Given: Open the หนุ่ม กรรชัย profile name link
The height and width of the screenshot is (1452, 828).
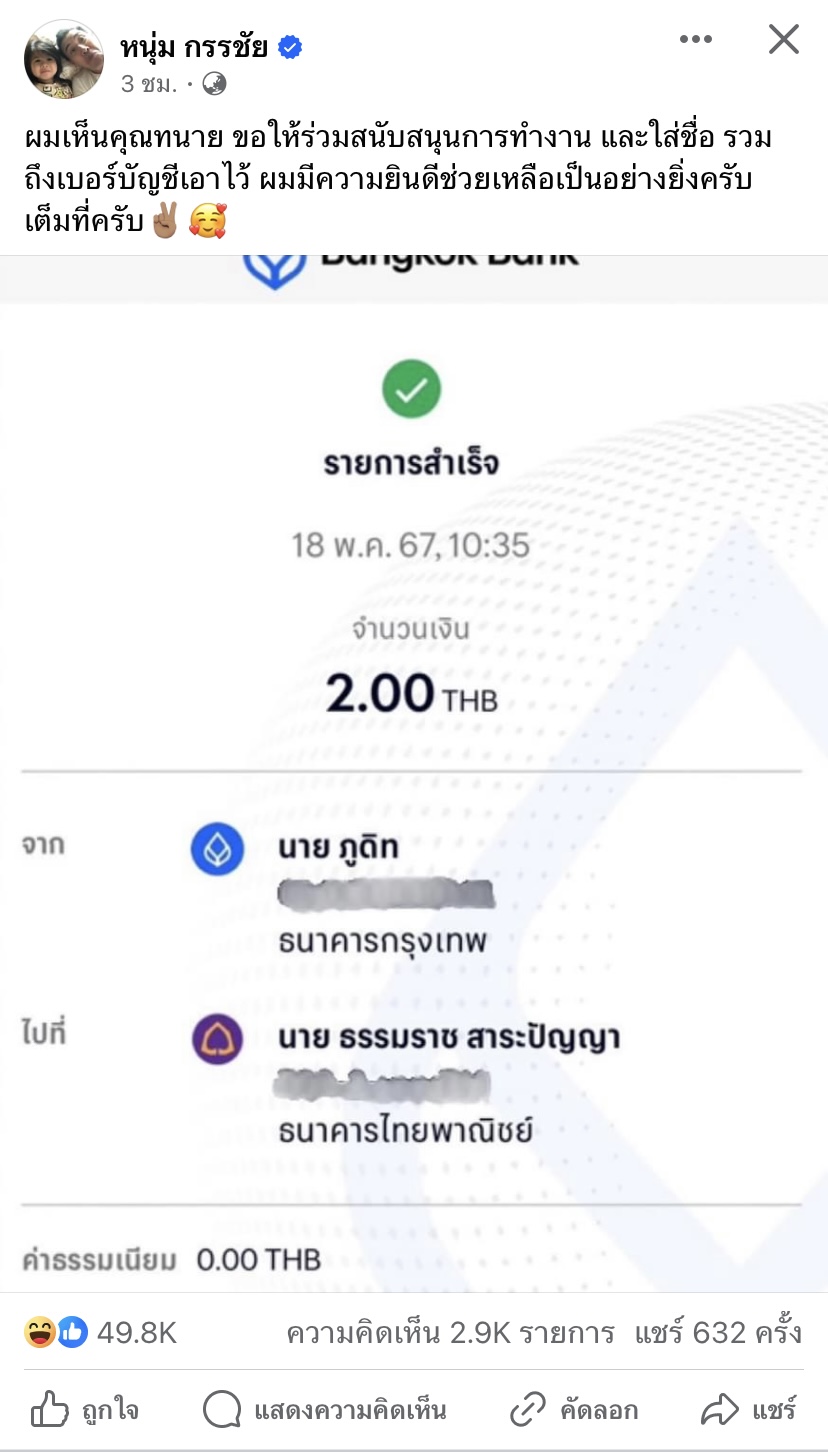Looking at the screenshot, I should click(194, 46).
